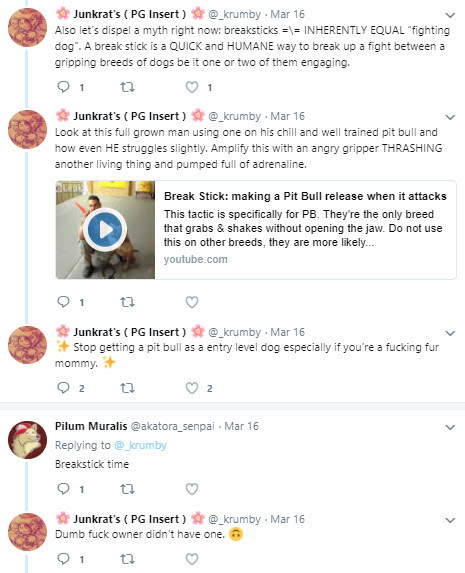Retweet the breaksticks myth tweet

[127, 87]
